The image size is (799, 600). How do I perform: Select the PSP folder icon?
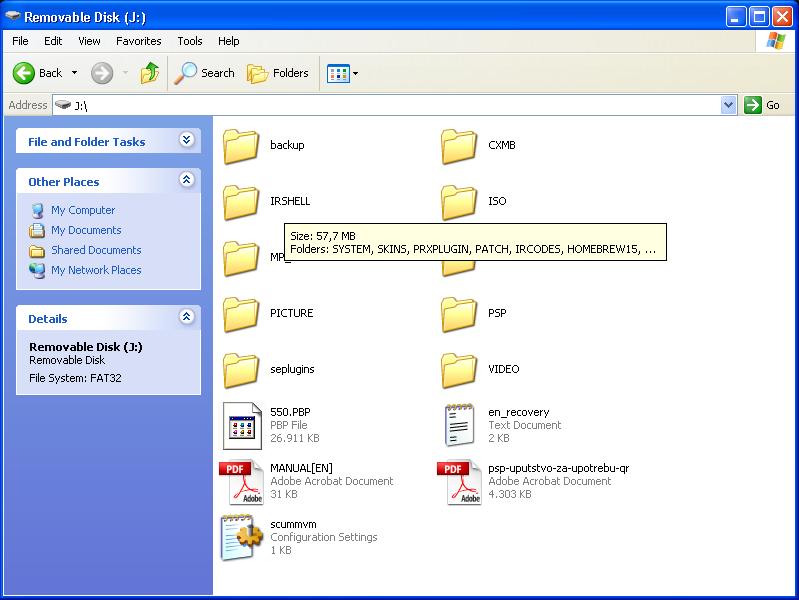[x=459, y=315]
